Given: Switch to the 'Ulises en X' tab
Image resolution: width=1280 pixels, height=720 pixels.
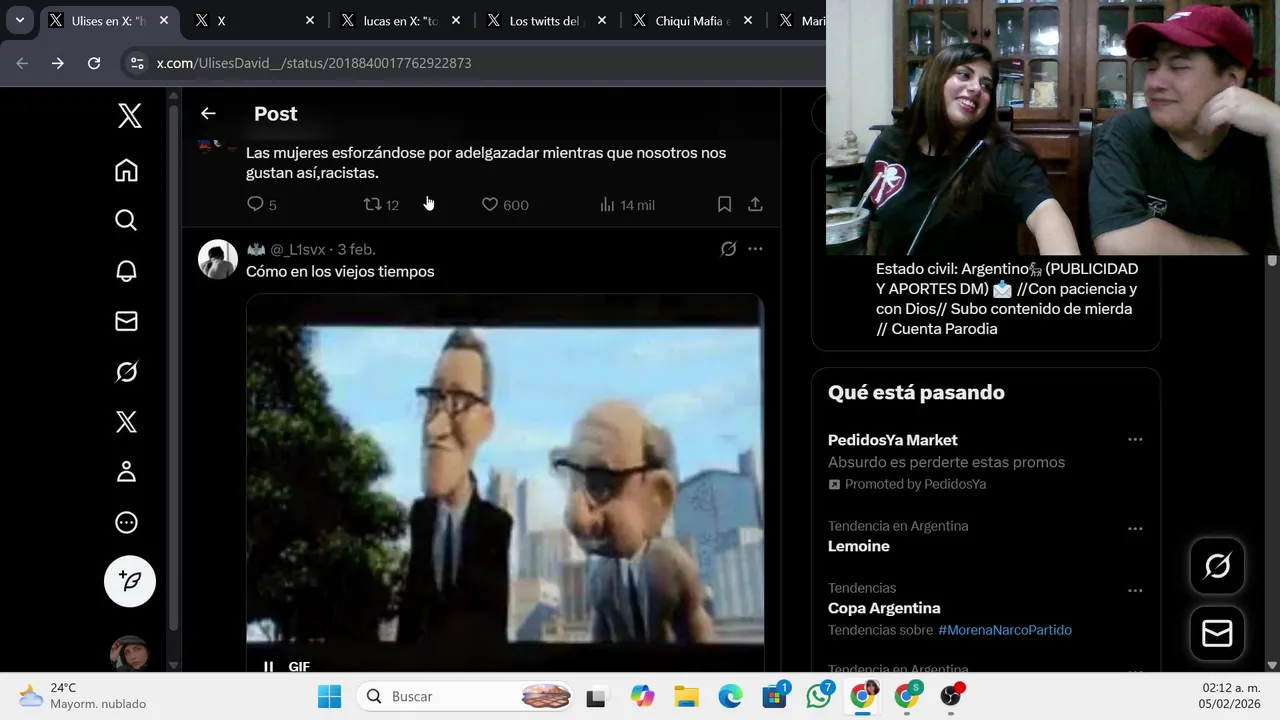Looking at the screenshot, I should [108, 20].
